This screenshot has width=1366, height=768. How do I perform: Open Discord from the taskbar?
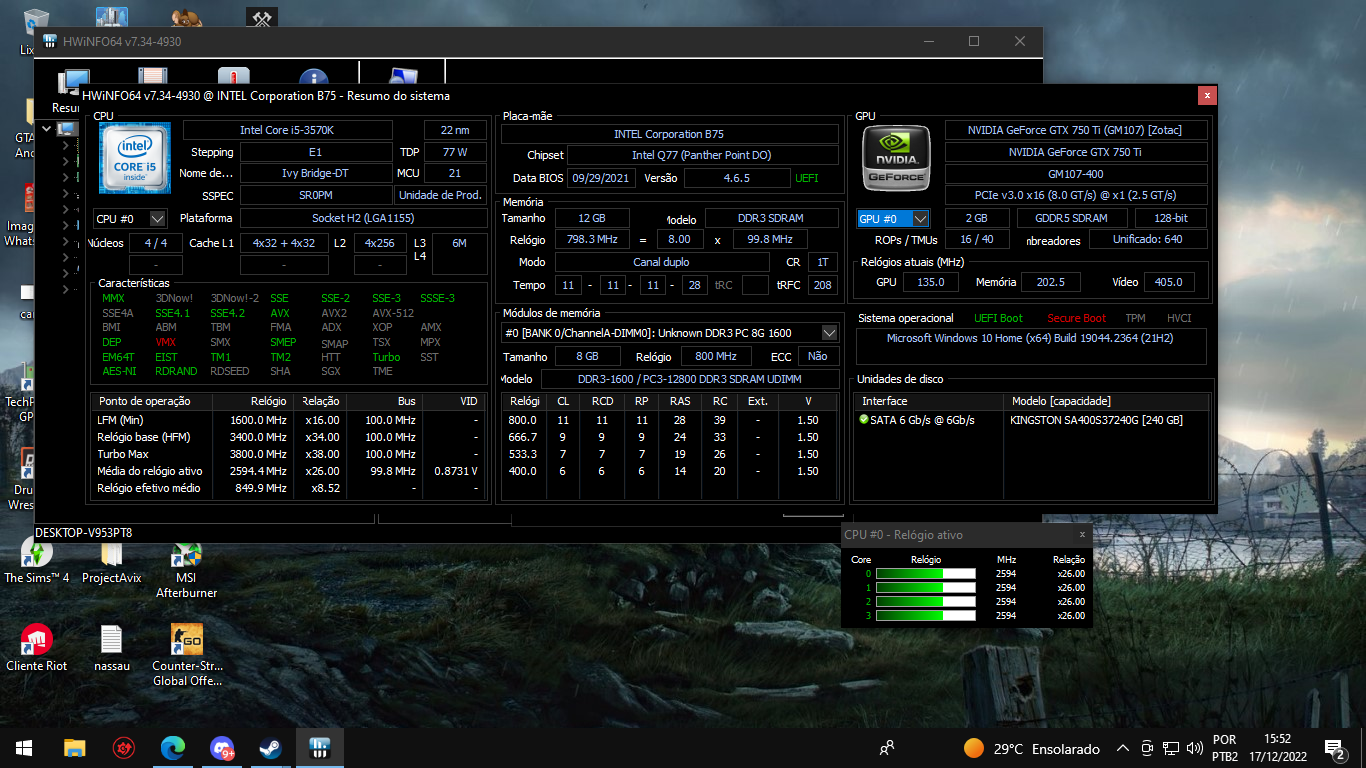pyautogui.click(x=222, y=747)
